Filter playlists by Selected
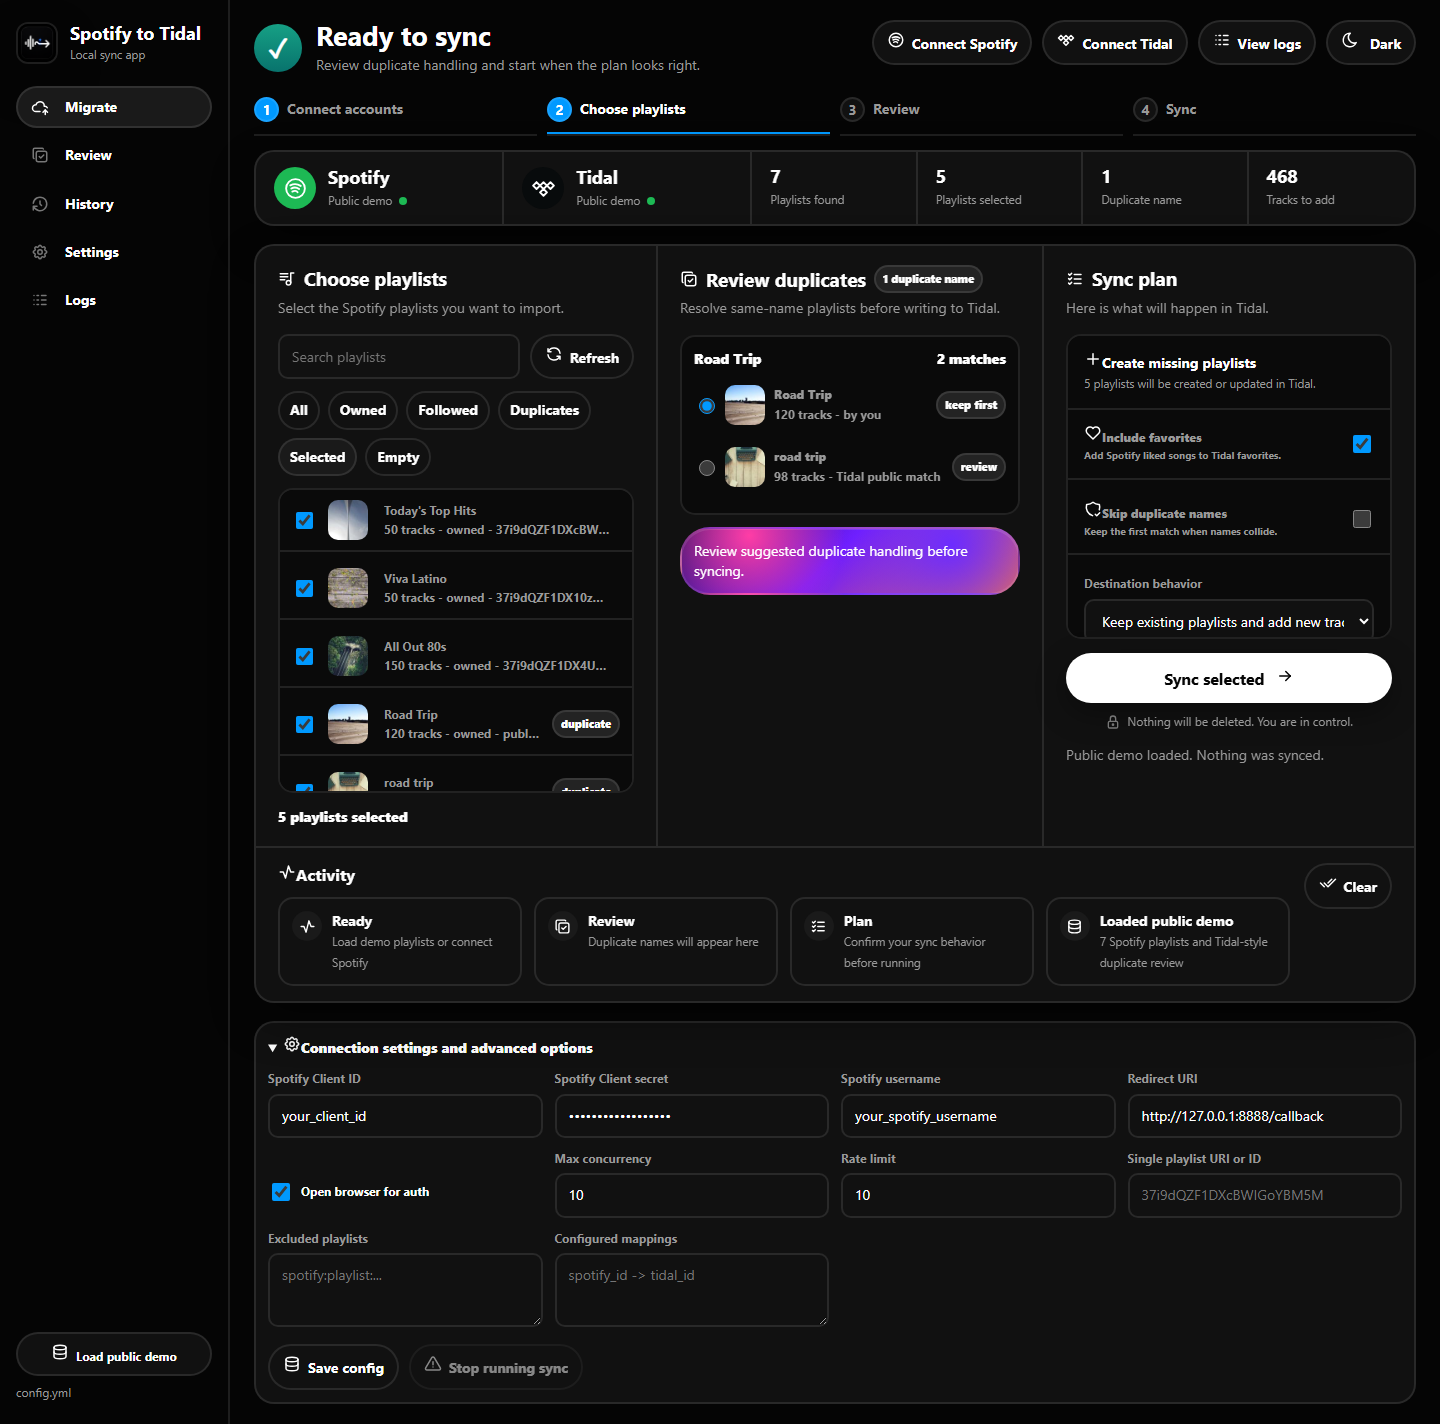This screenshot has height=1424, width=1440. point(317,457)
